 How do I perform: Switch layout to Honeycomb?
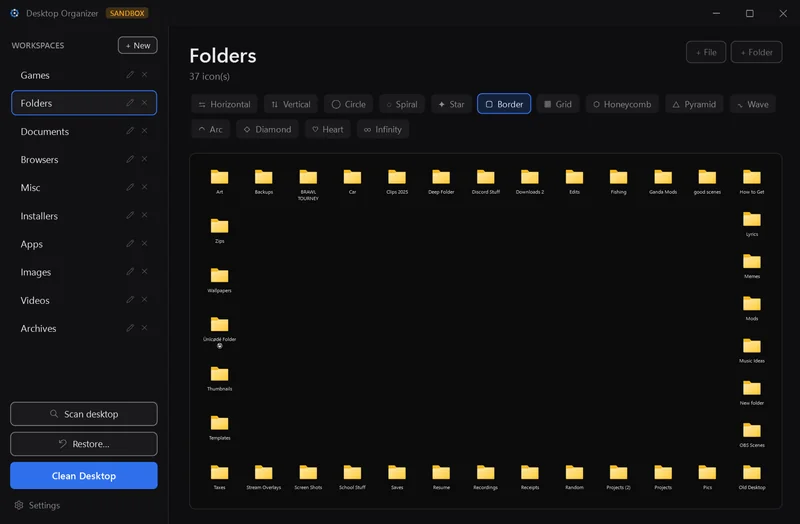coord(622,104)
